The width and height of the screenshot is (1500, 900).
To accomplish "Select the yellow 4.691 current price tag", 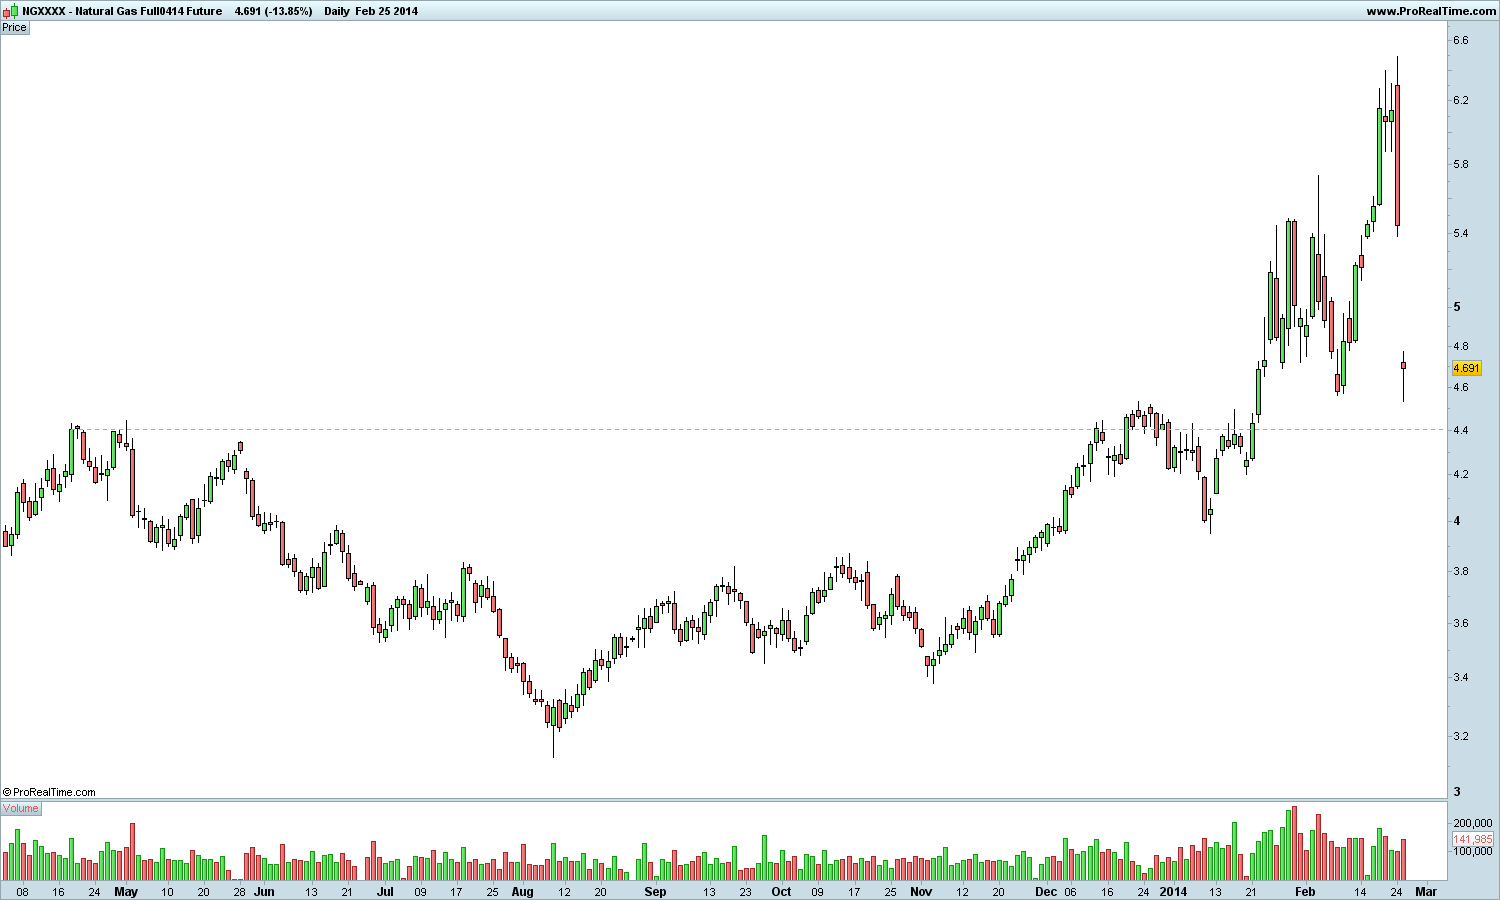I will pos(1467,369).
